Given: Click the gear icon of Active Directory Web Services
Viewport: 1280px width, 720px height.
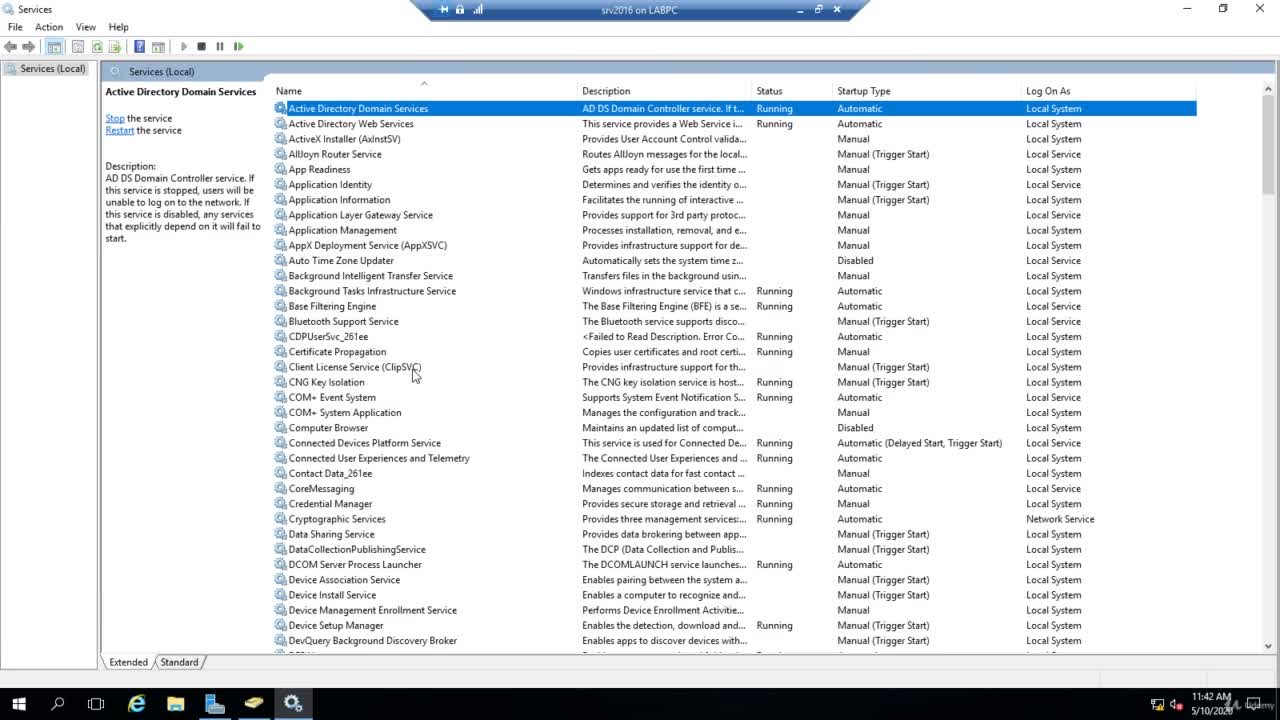Looking at the screenshot, I should pos(281,124).
